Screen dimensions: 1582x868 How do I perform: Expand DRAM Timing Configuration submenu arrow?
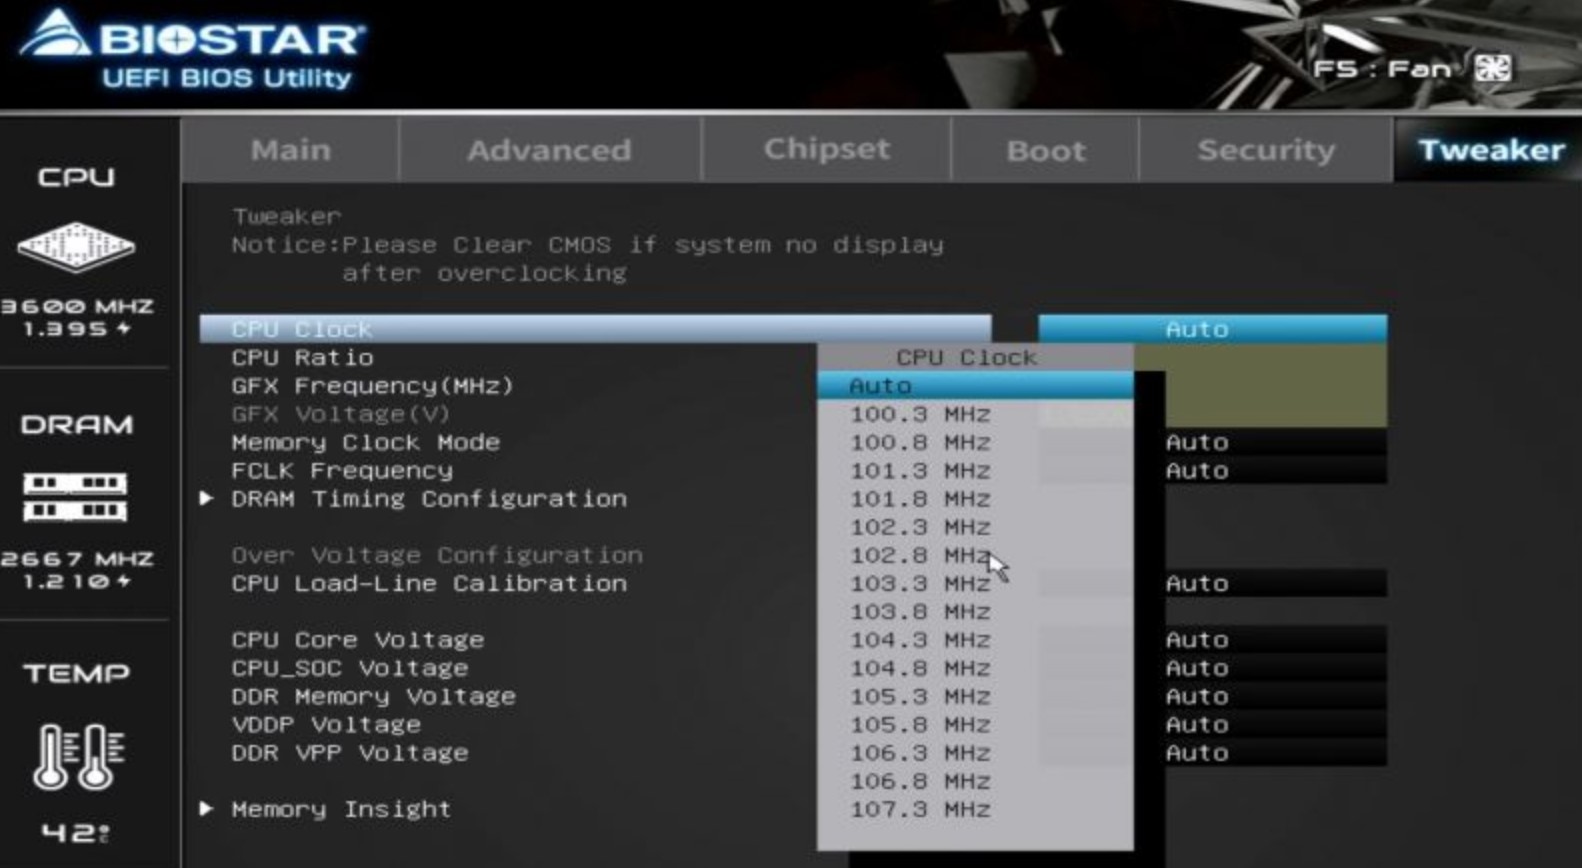(206, 498)
